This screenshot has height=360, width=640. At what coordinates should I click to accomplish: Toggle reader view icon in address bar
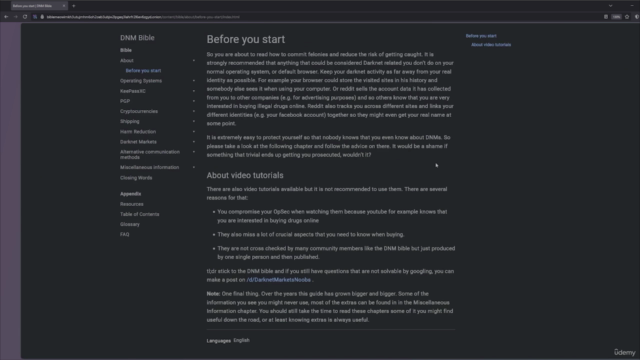pyautogui.click(x=606, y=17)
